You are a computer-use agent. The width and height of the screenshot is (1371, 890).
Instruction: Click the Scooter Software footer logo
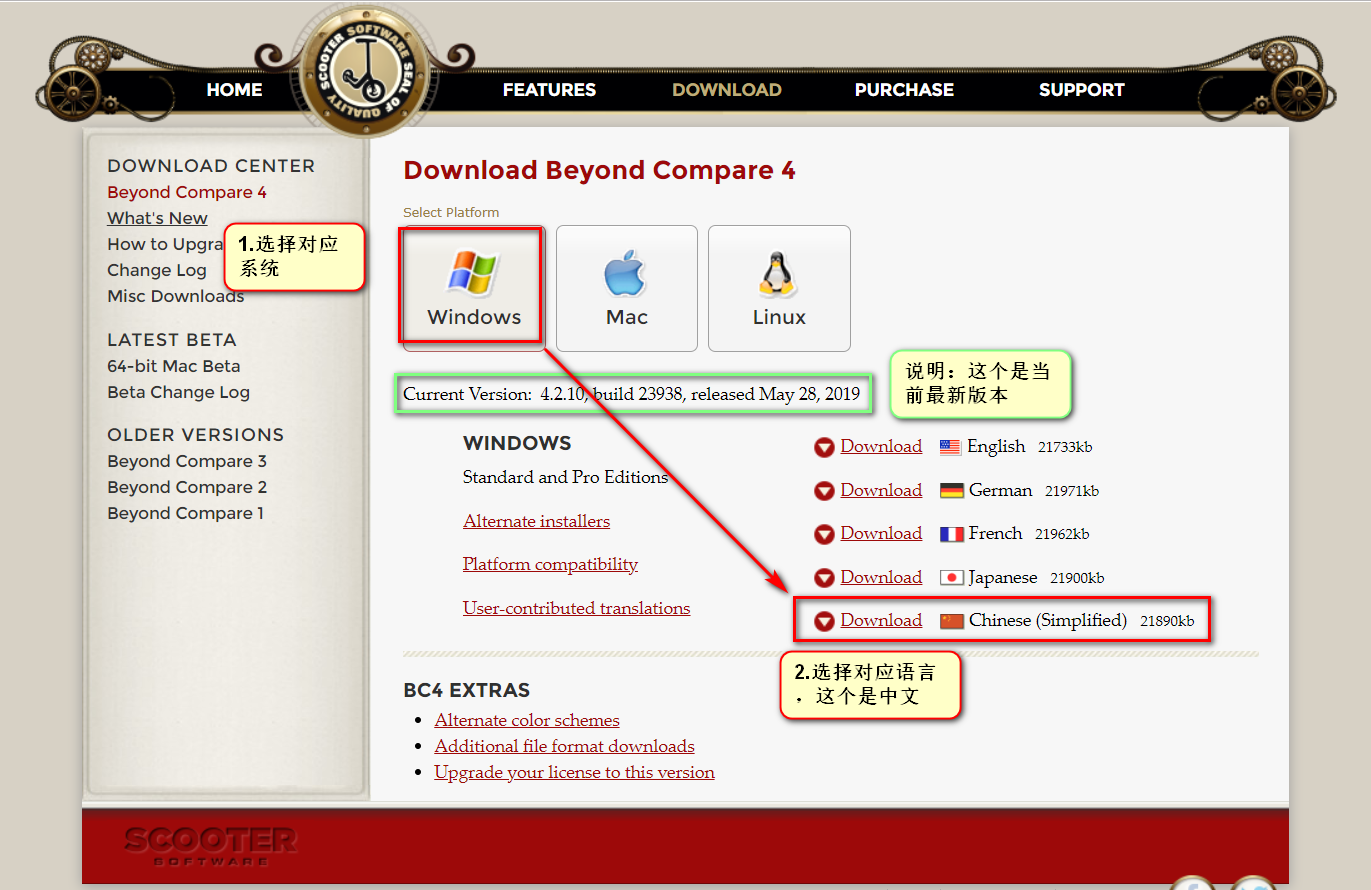[x=210, y=845]
